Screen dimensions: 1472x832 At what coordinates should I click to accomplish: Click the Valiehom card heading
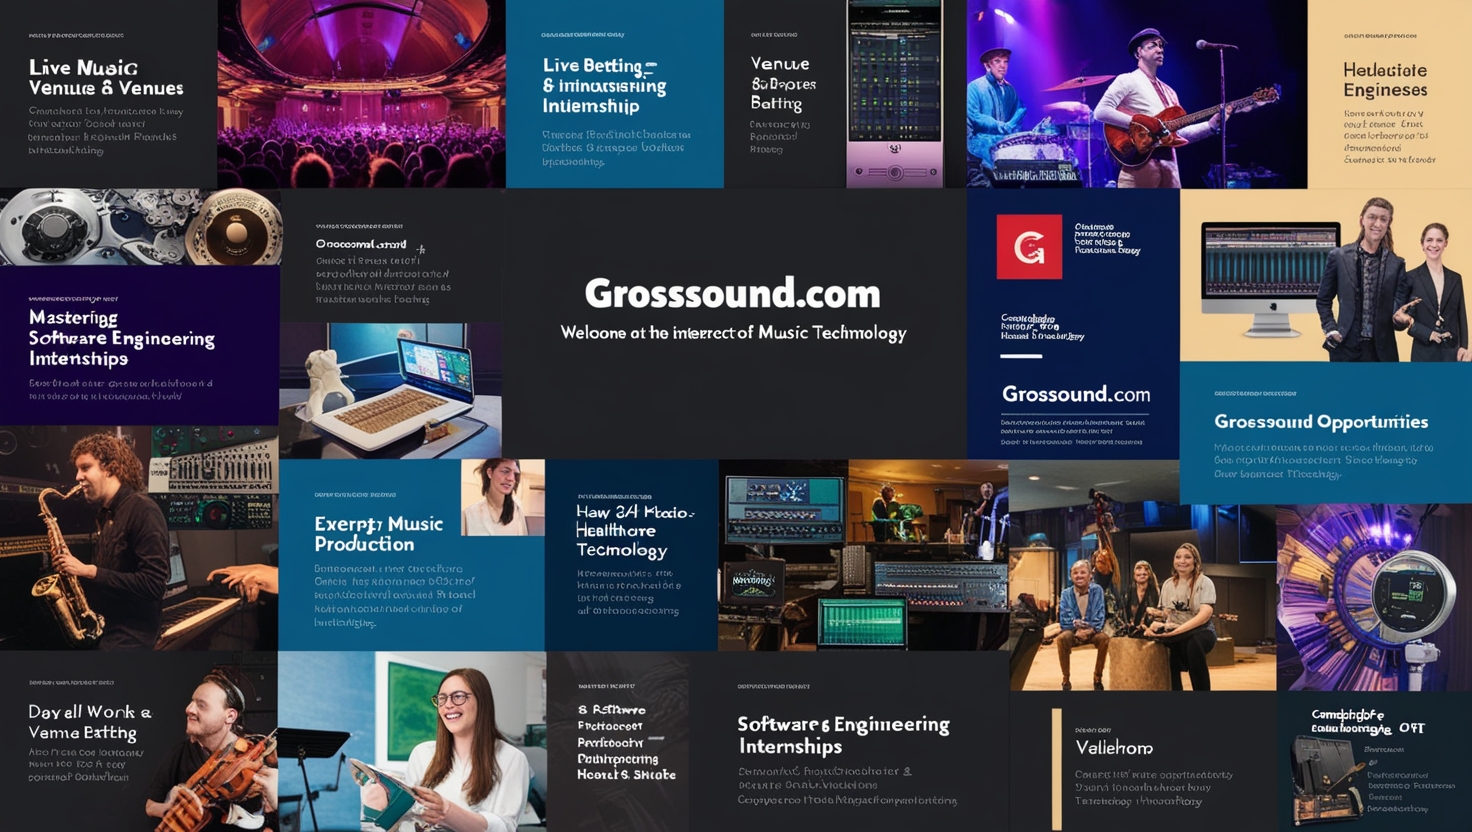tap(1114, 748)
